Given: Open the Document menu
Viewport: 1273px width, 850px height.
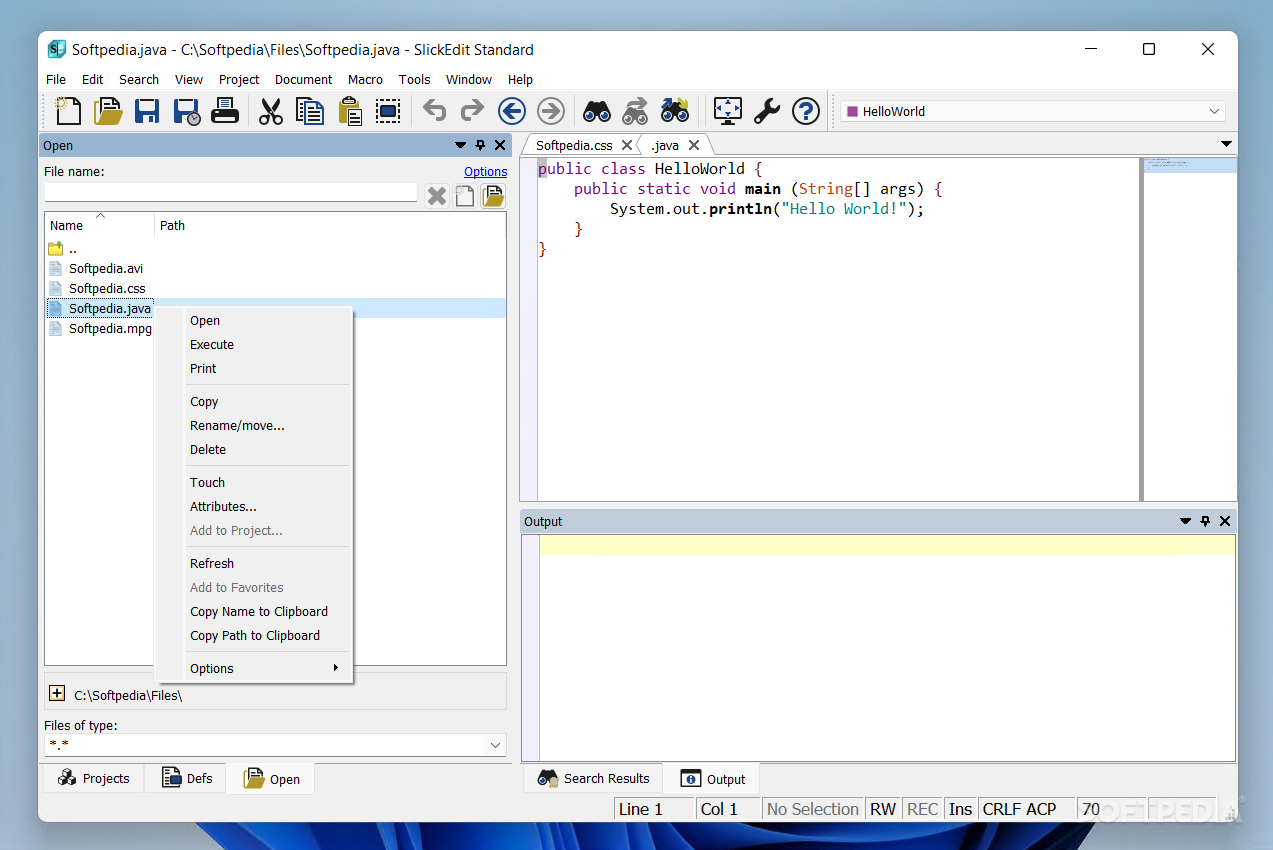Looking at the screenshot, I should pos(303,79).
